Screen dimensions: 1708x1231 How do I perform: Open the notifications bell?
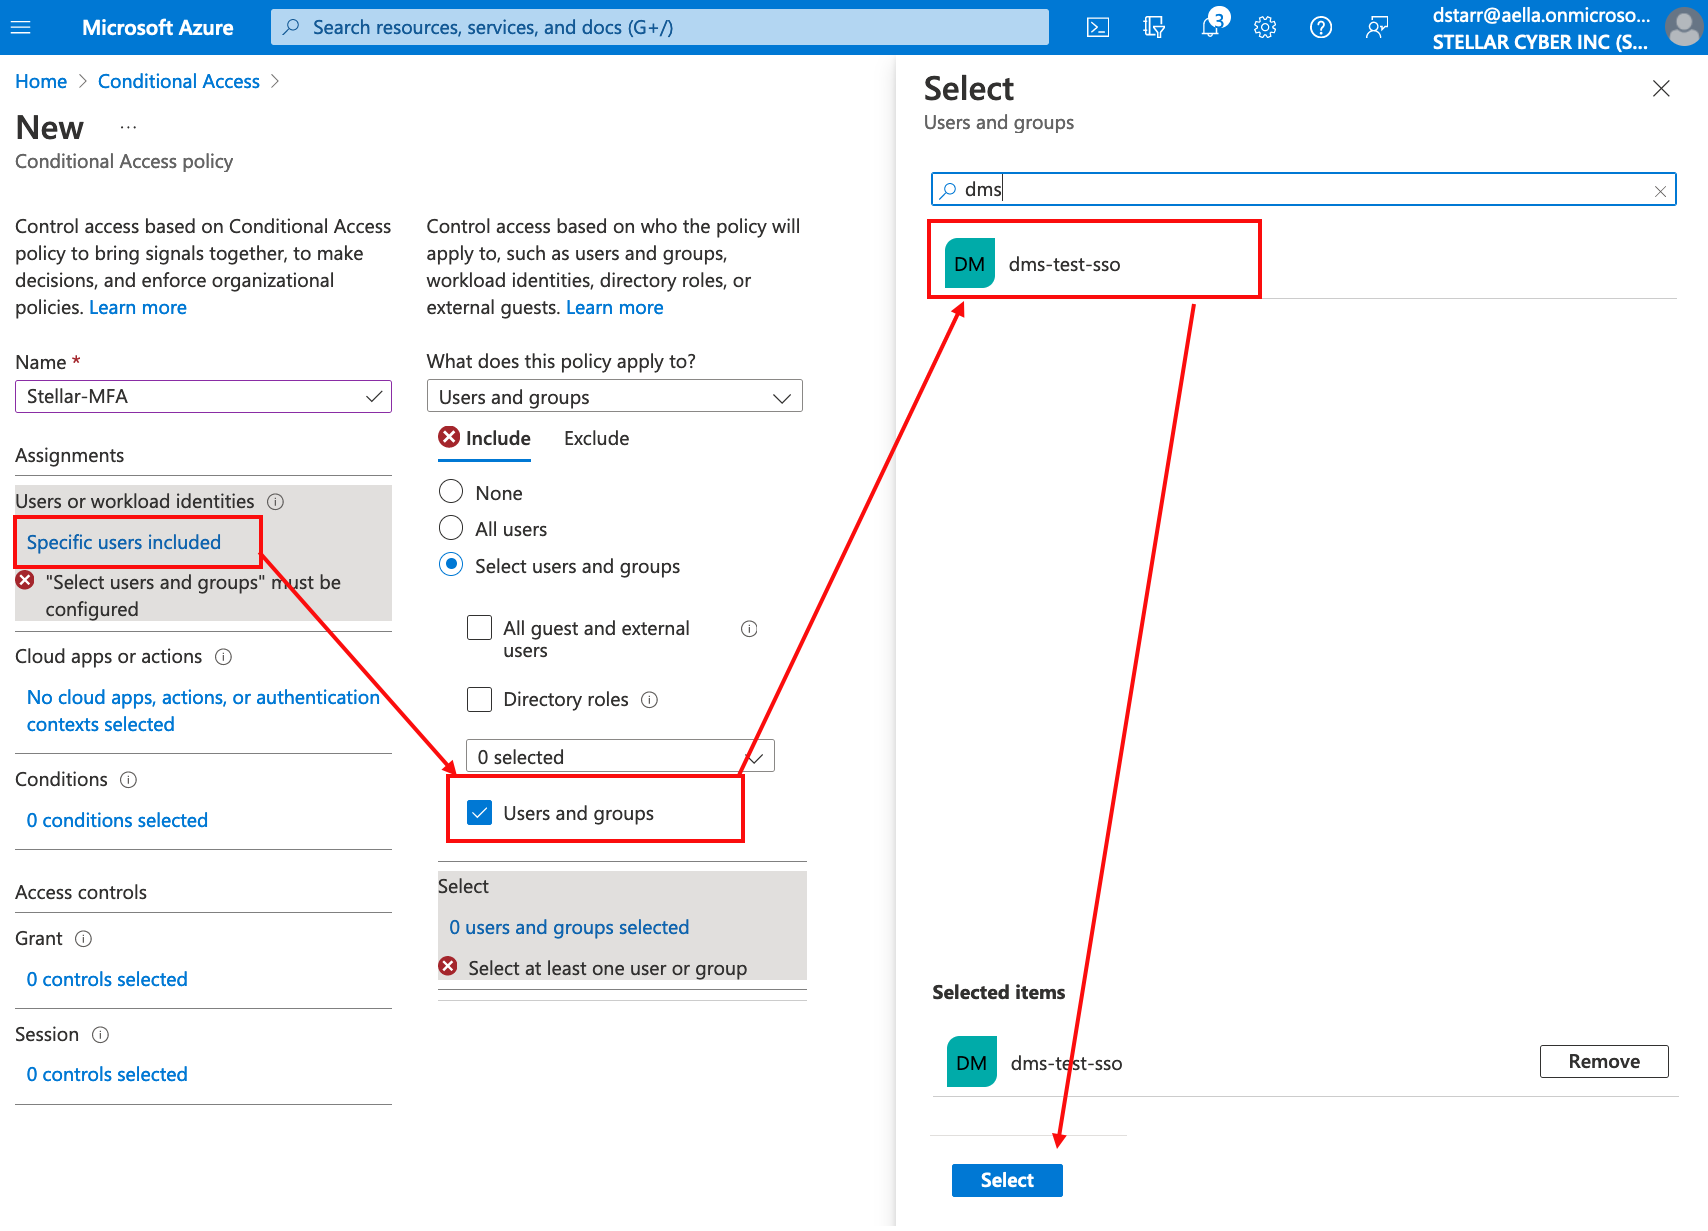[x=1210, y=27]
